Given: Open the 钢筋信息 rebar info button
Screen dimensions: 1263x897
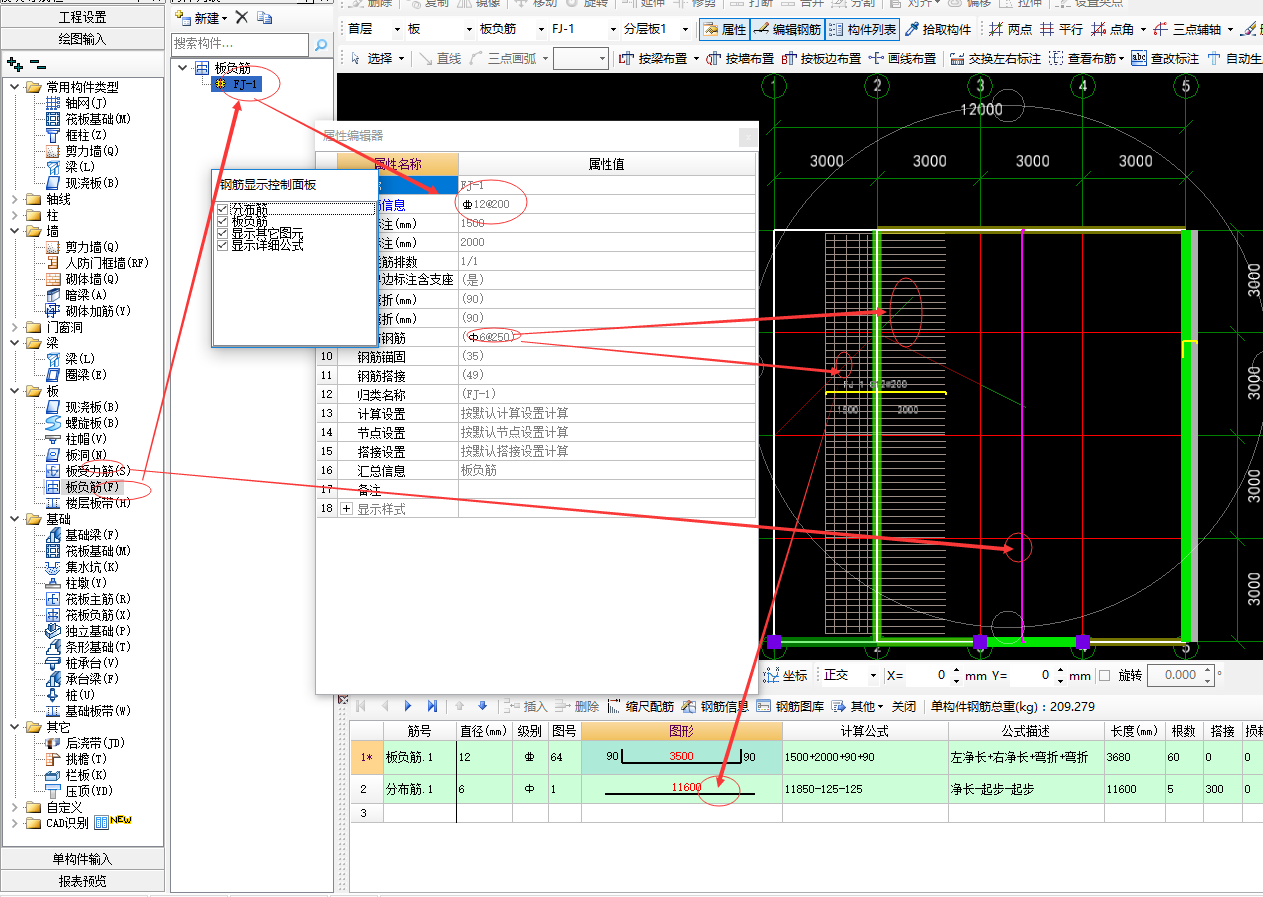Looking at the screenshot, I should [715, 706].
